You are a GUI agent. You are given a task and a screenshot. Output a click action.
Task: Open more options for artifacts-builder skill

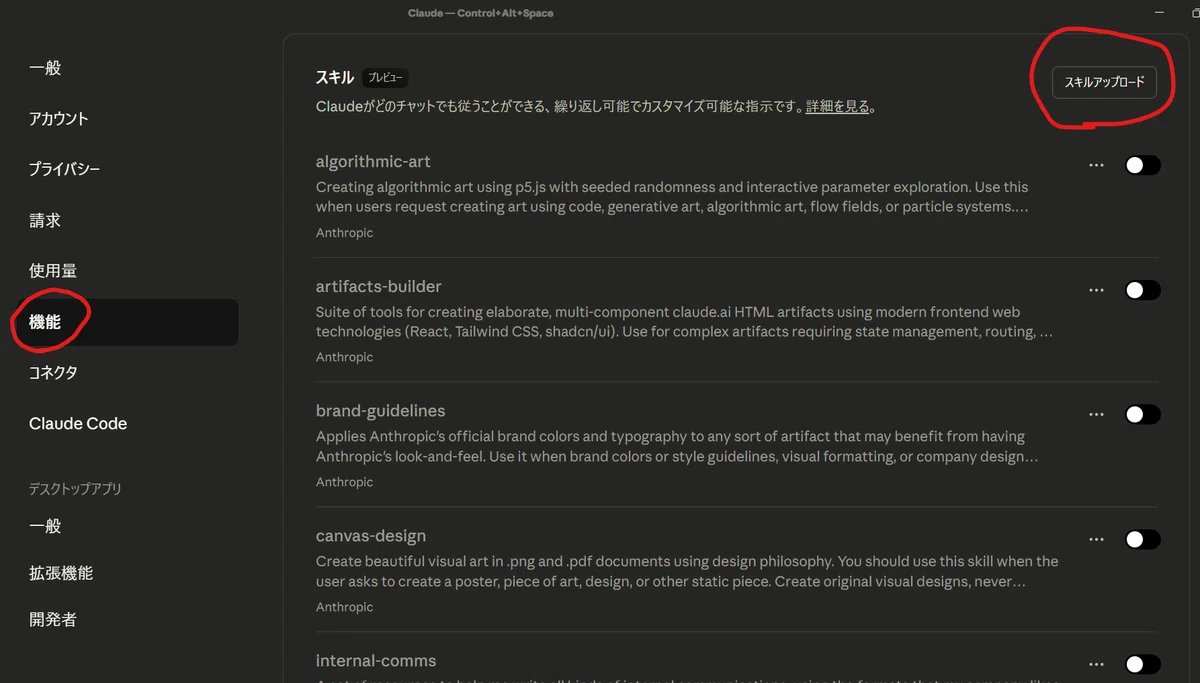(1096, 290)
